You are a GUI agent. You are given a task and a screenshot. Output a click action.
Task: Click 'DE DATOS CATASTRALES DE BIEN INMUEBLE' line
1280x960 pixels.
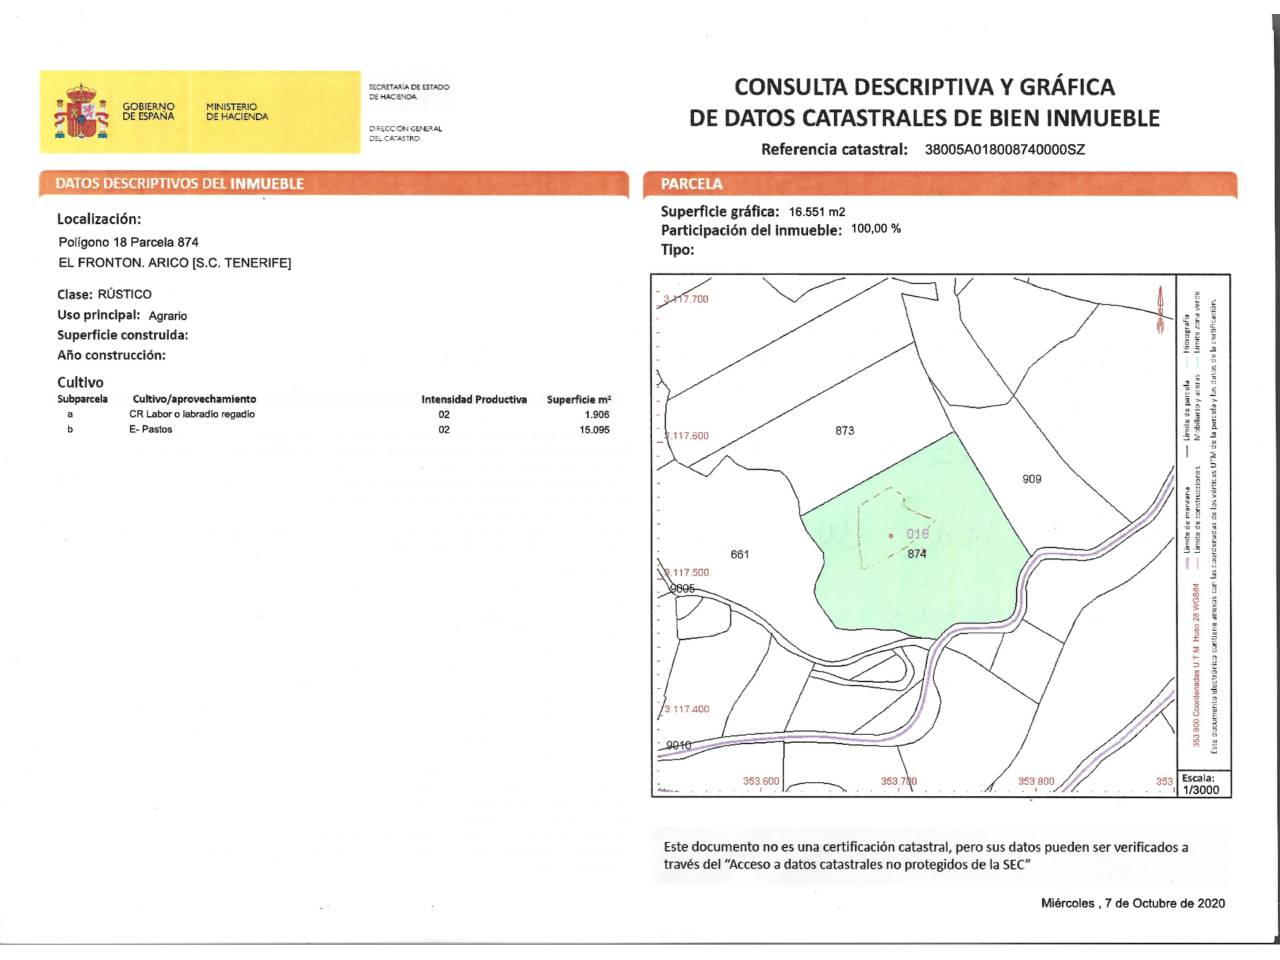click(924, 118)
